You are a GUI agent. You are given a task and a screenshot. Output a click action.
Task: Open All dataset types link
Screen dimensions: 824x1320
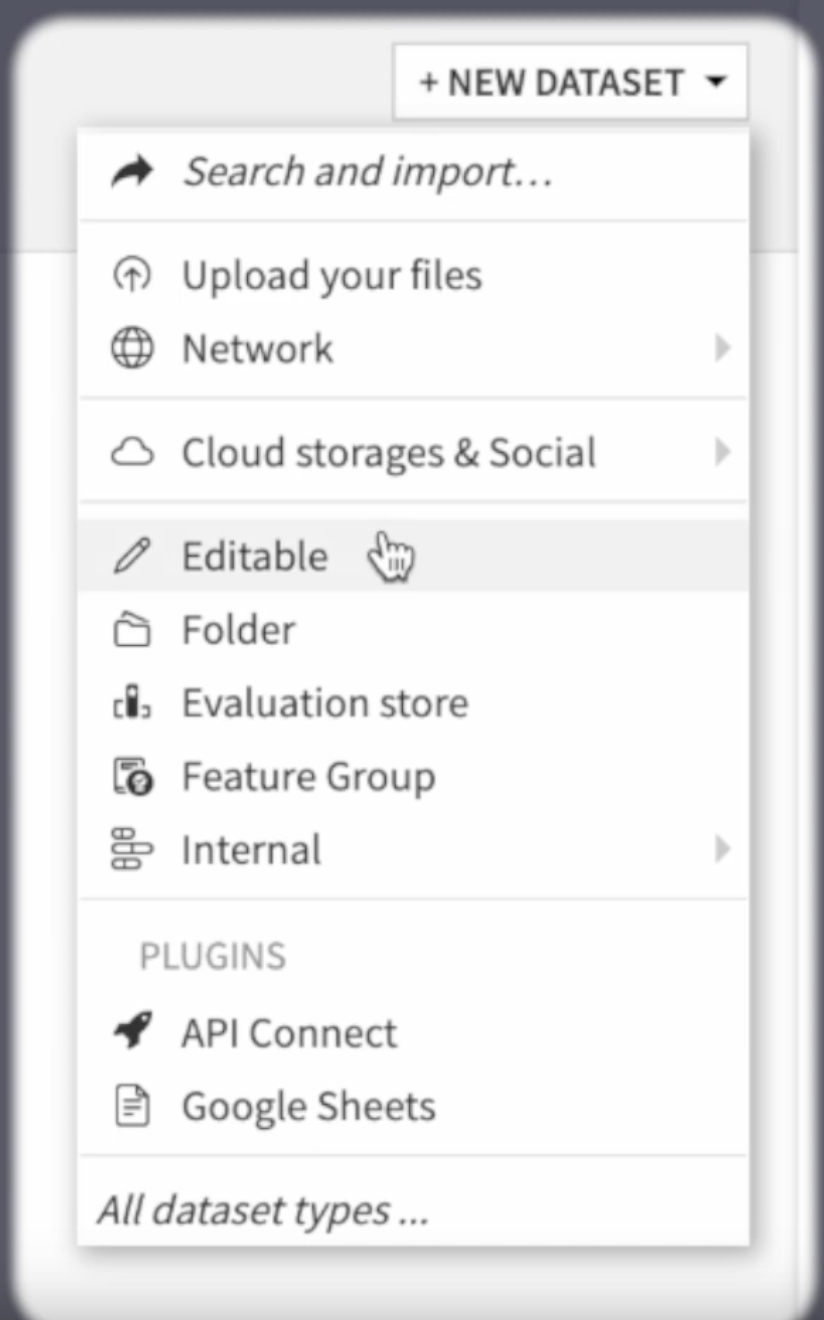[262, 1209]
